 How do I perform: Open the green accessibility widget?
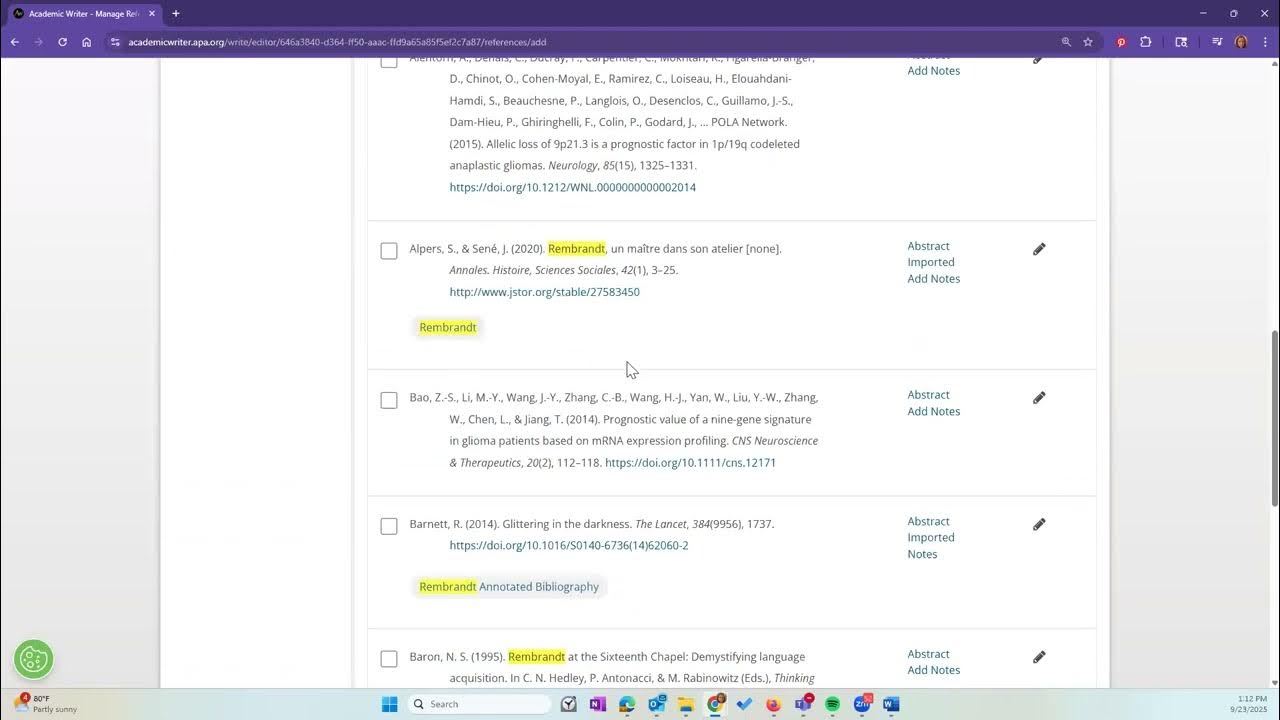[x=33, y=658]
